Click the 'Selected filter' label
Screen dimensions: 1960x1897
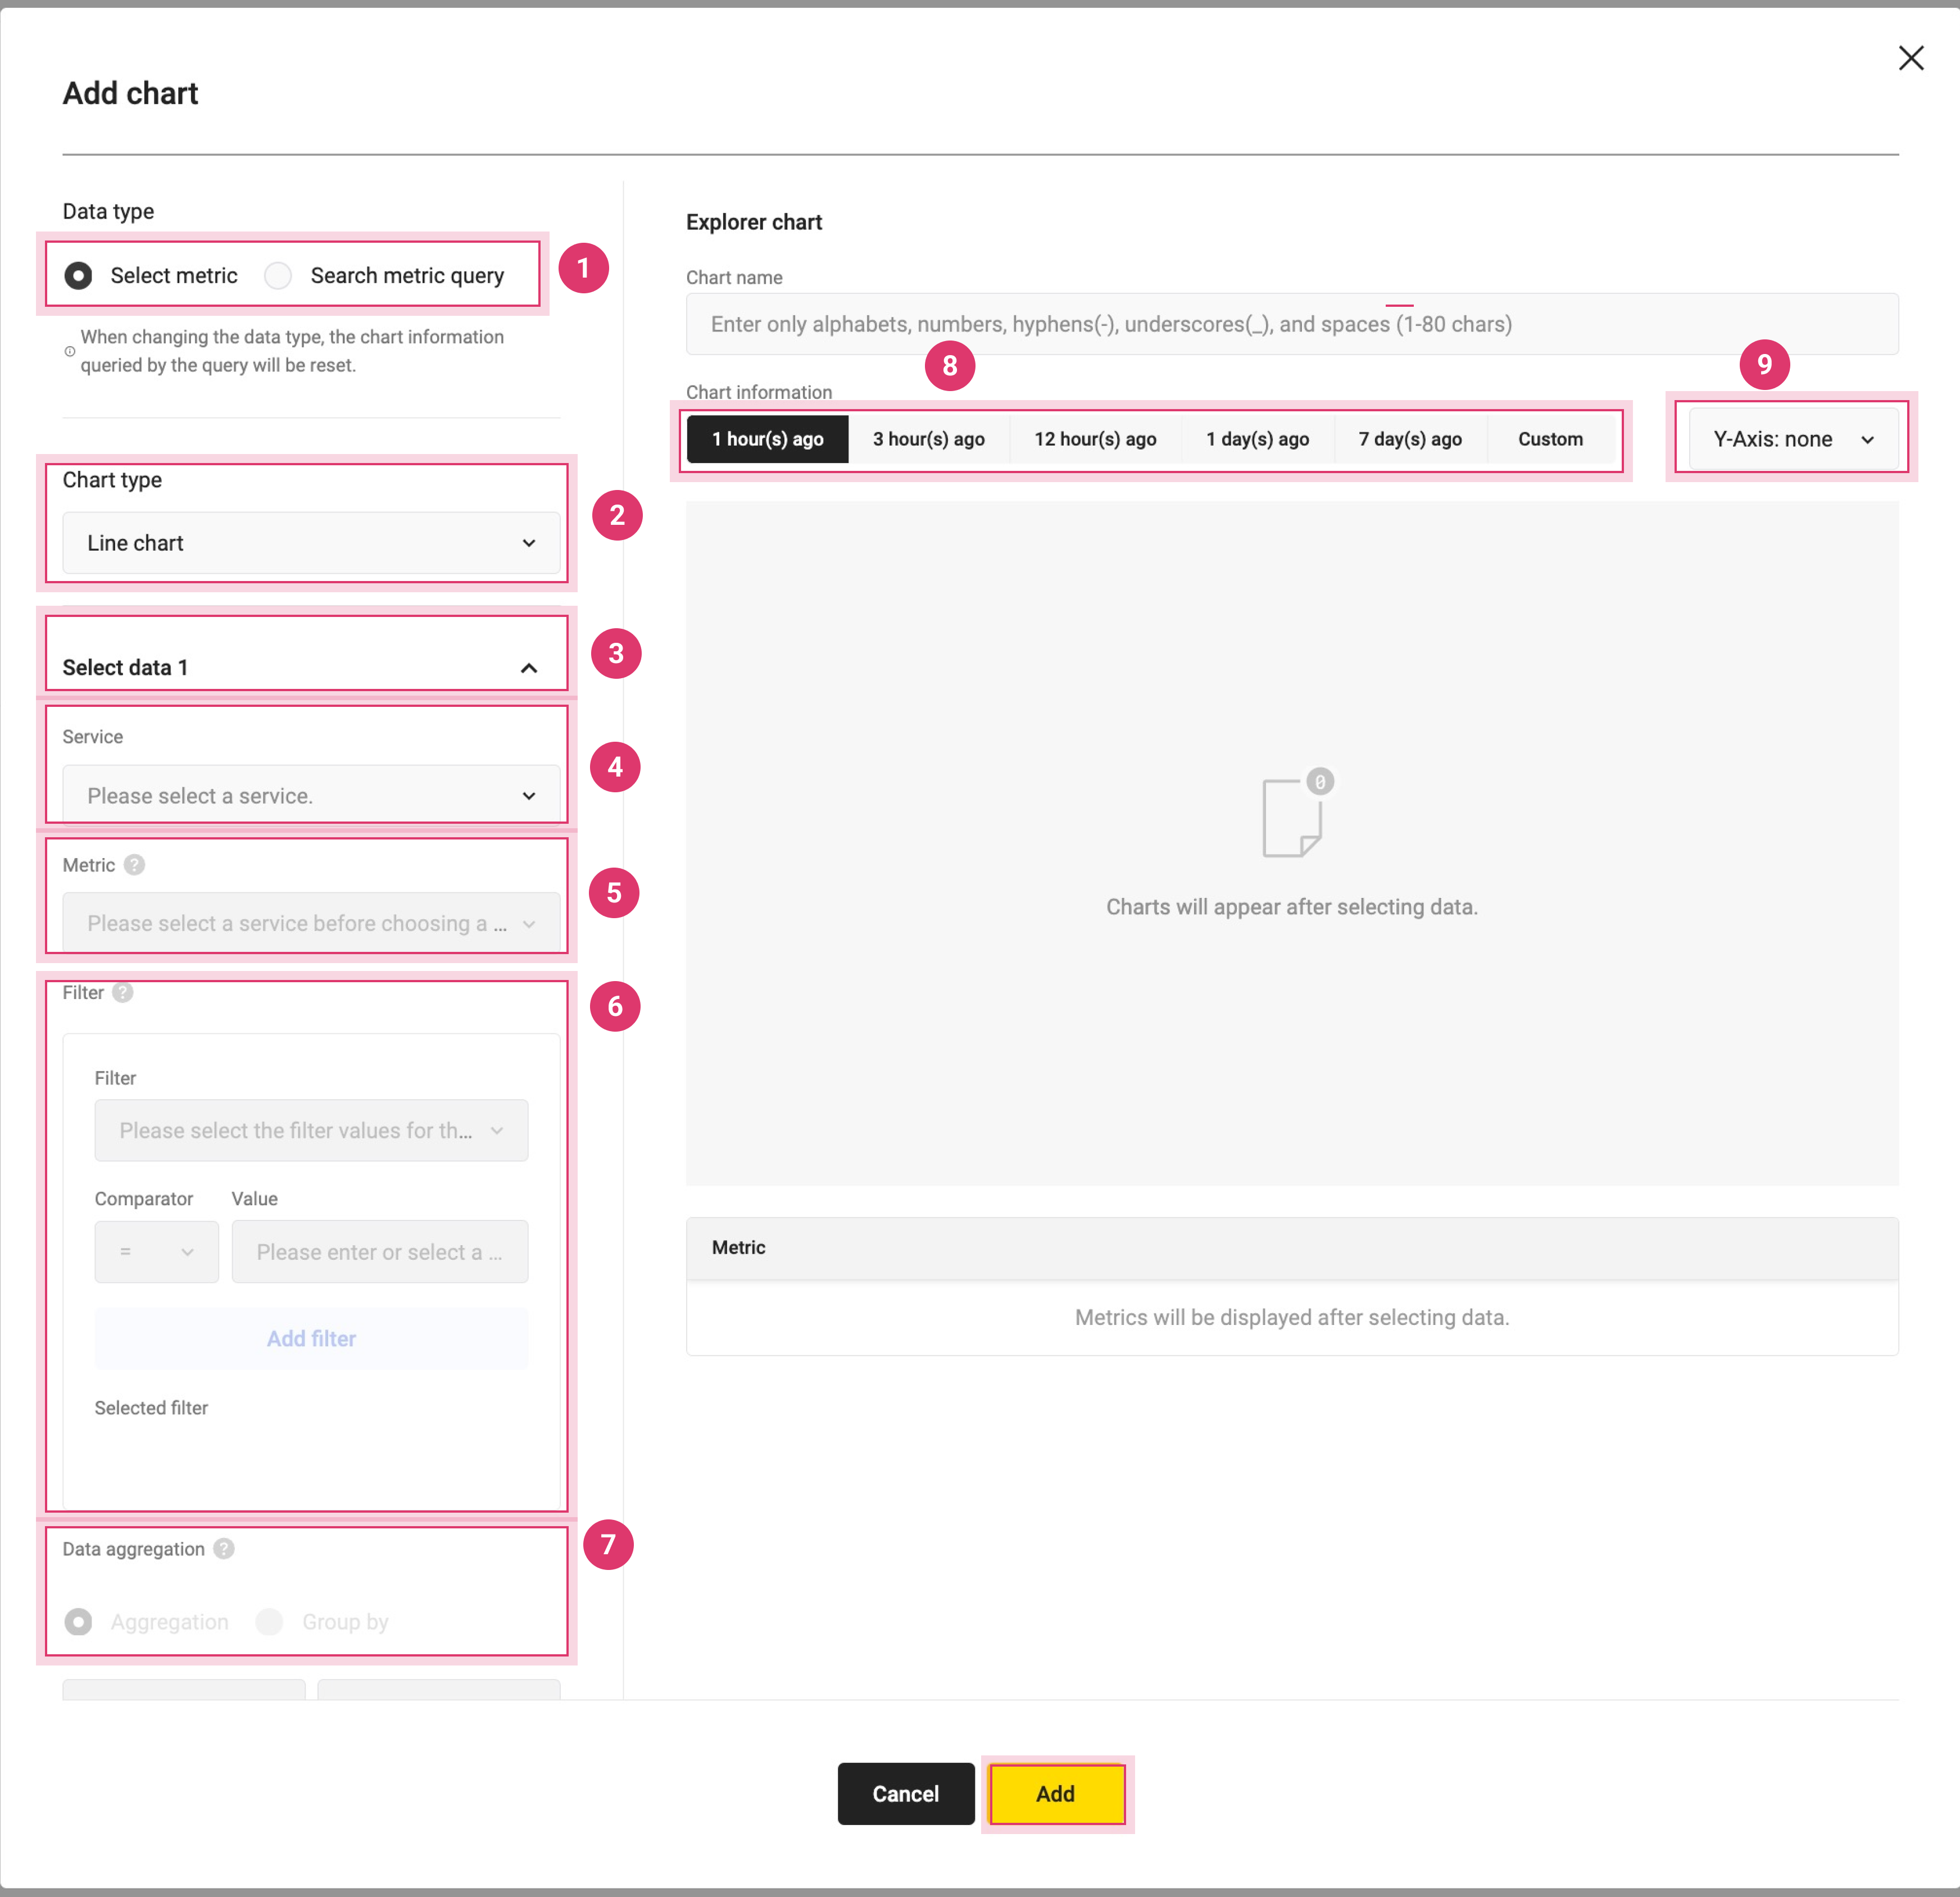click(151, 1408)
